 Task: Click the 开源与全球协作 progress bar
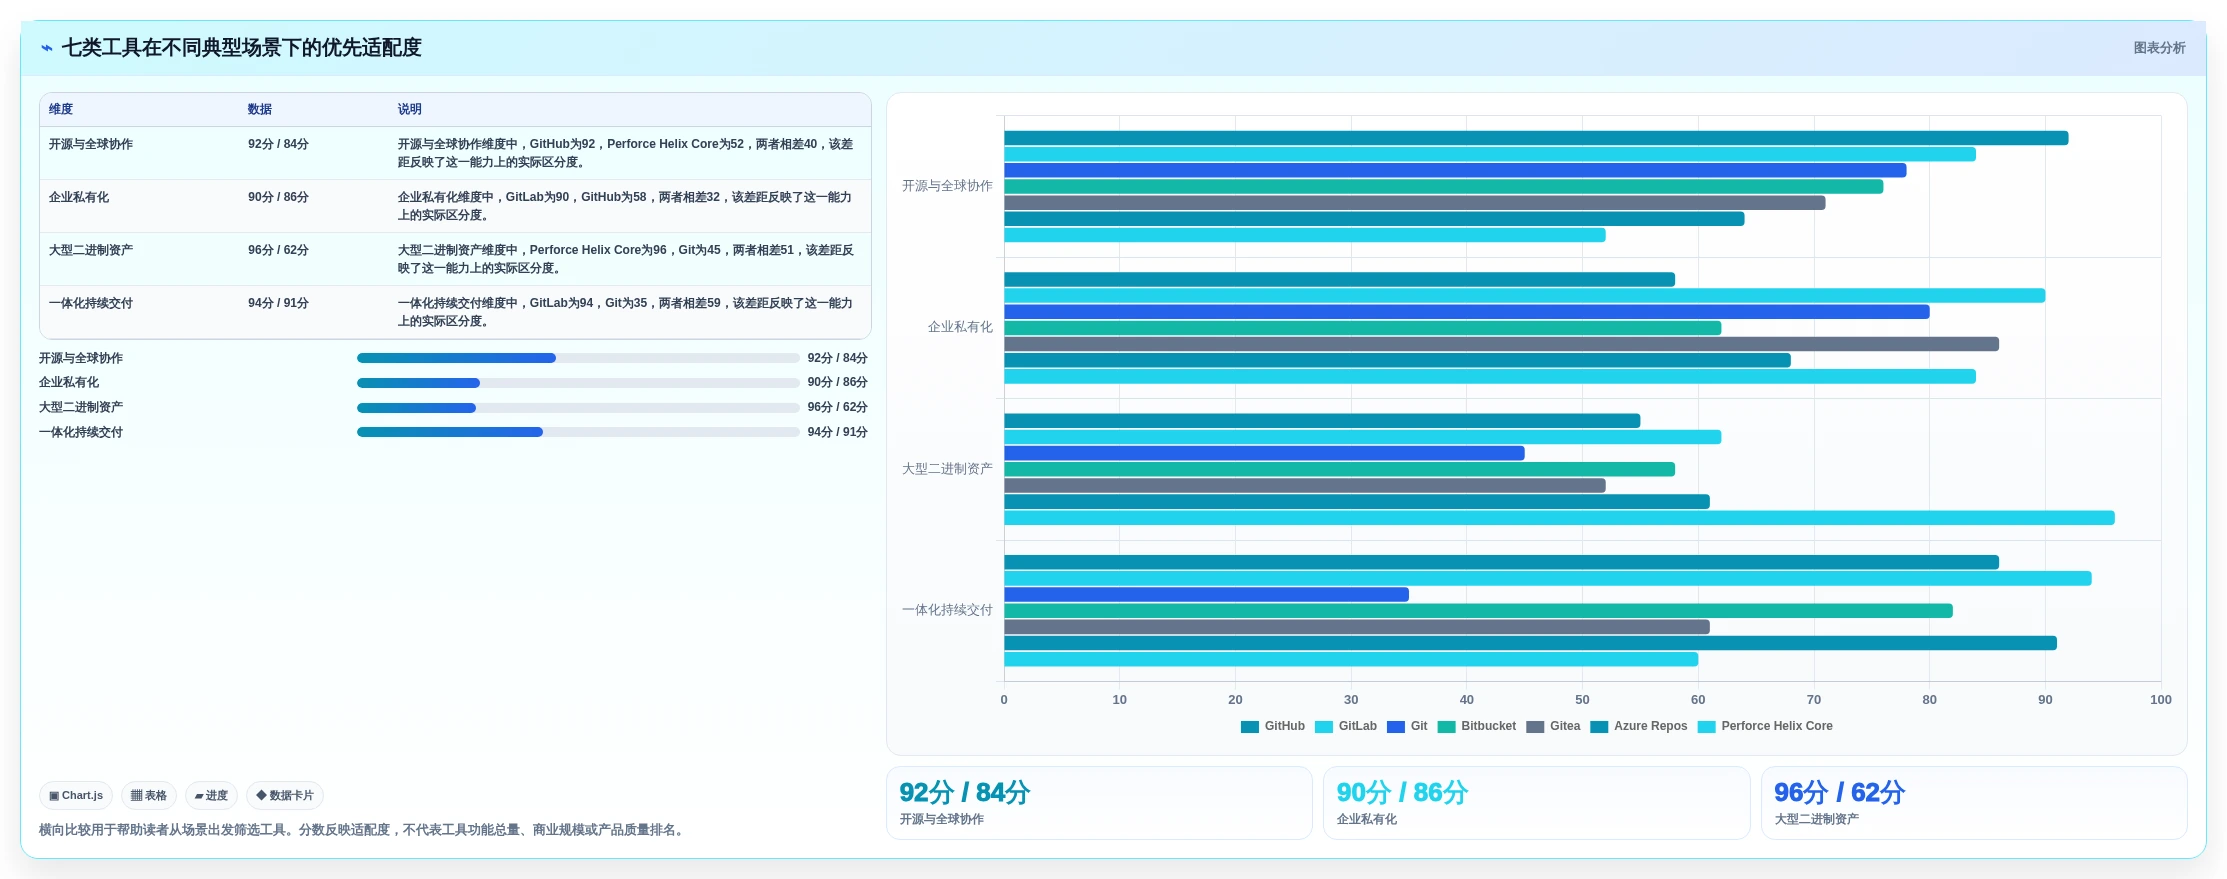578,358
